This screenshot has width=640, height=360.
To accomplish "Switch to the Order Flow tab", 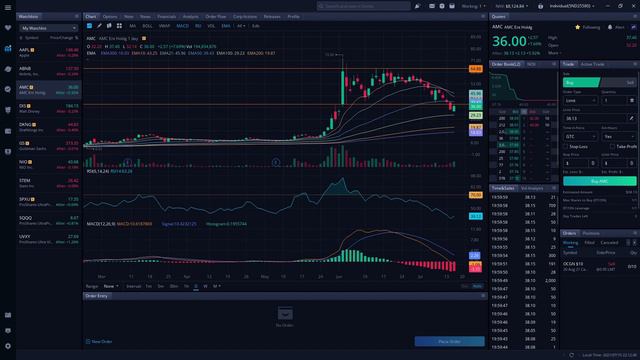I will tap(216, 17).
